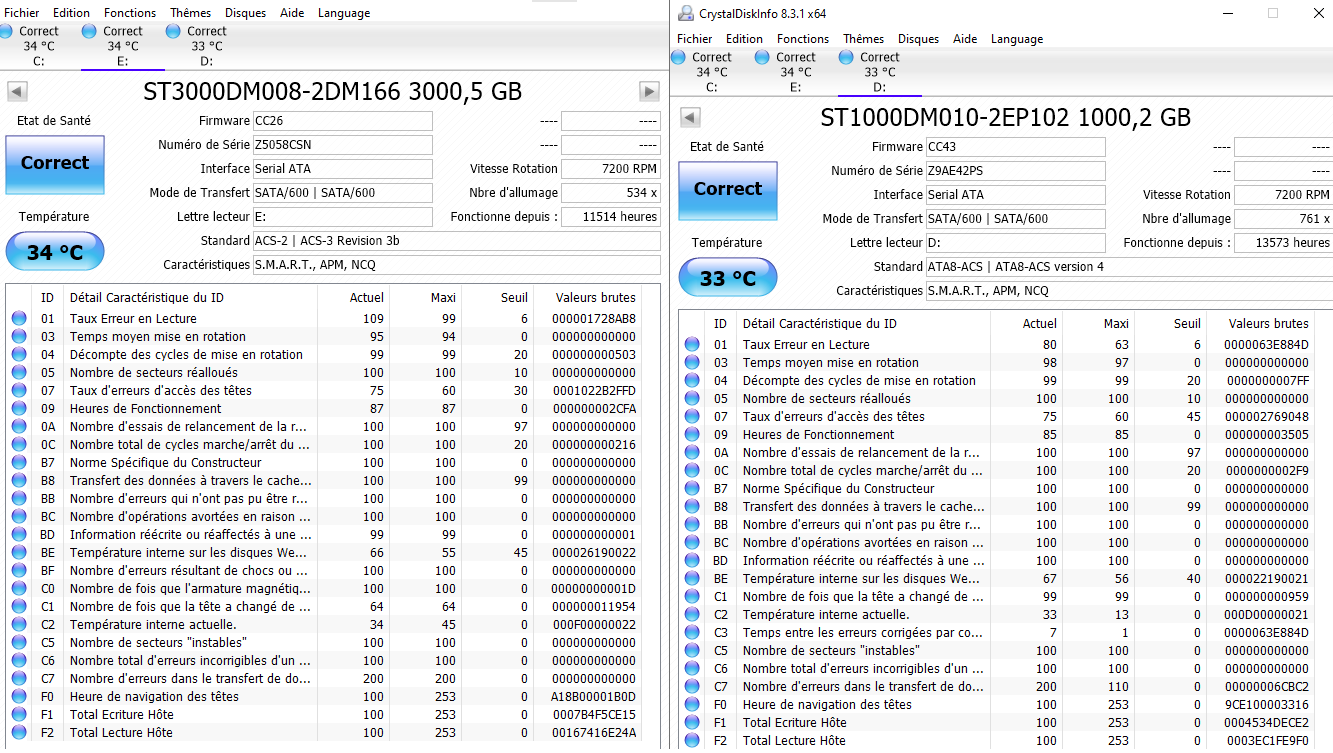Click the Correct health button for ST3000DM008
The width and height of the screenshot is (1333, 753).
click(x=55, y=164)
